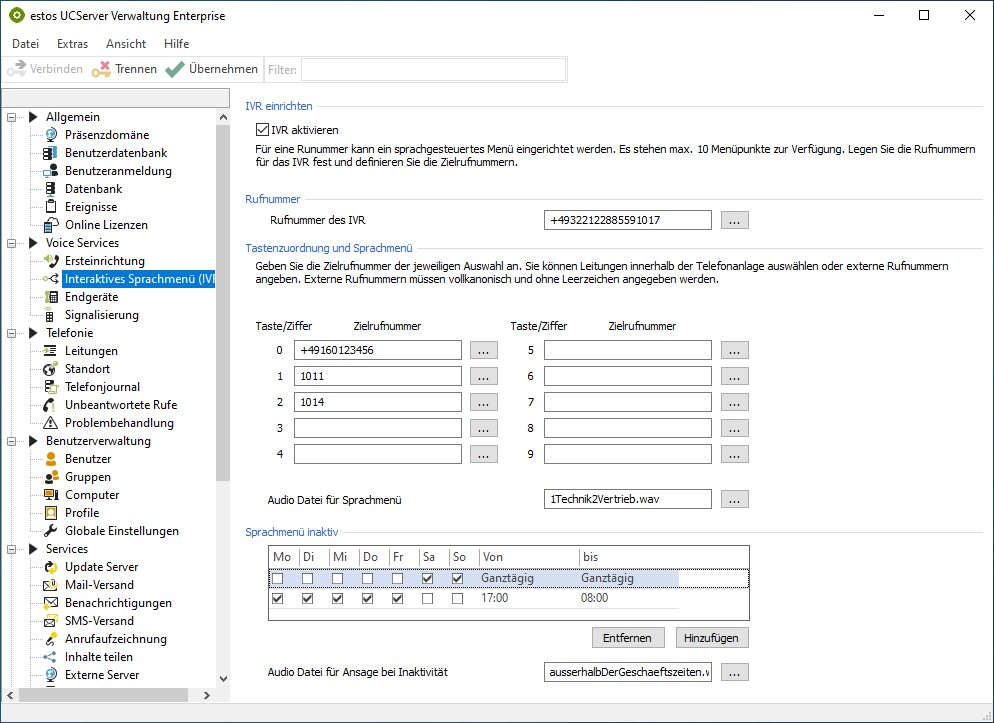Select Interaktives Sprachmenü in the tree
The width and height of the screenshot is (994, 723).
click(x=139, y=279)
